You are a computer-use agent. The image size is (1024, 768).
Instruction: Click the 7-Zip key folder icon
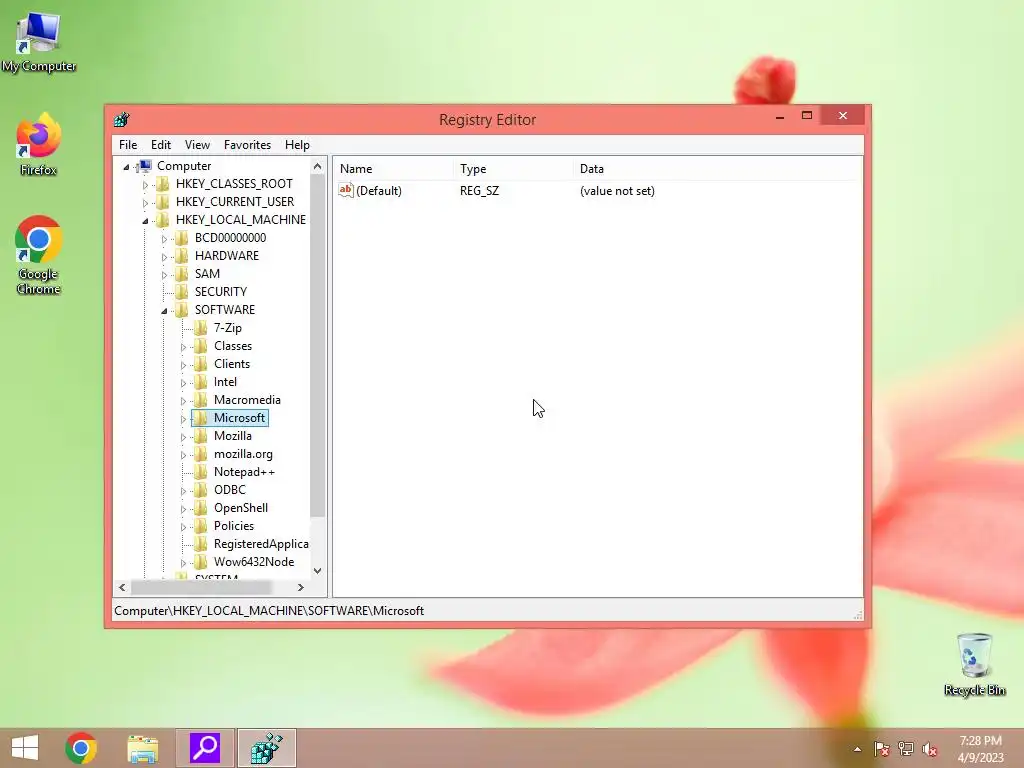click(x=201, y=328)
